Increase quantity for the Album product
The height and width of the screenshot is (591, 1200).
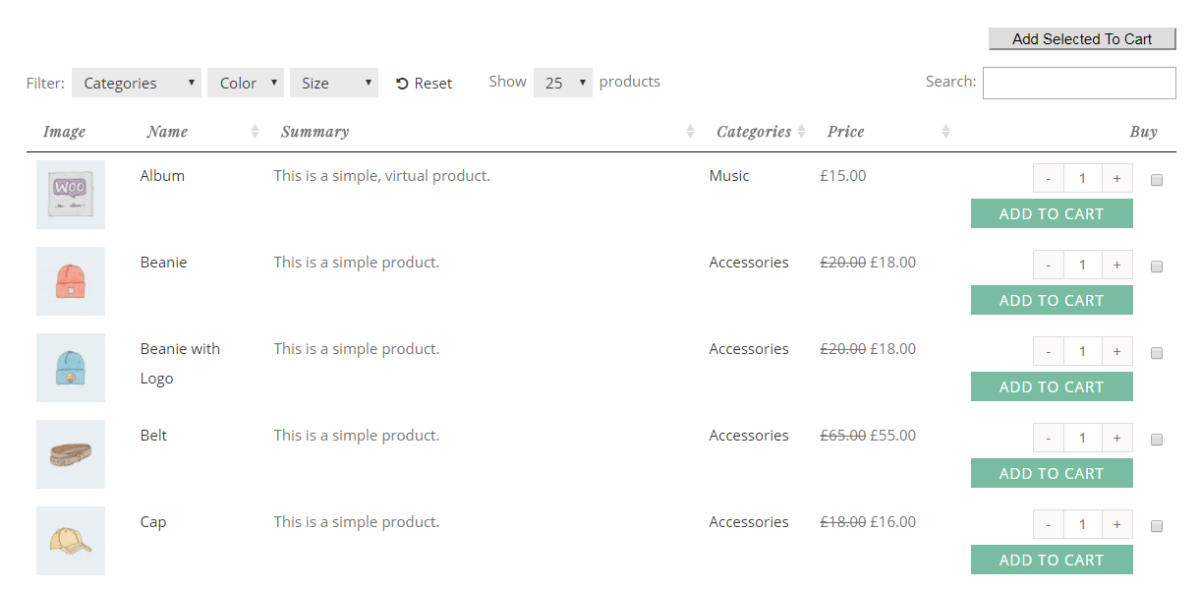click(x=1117, y=177)
